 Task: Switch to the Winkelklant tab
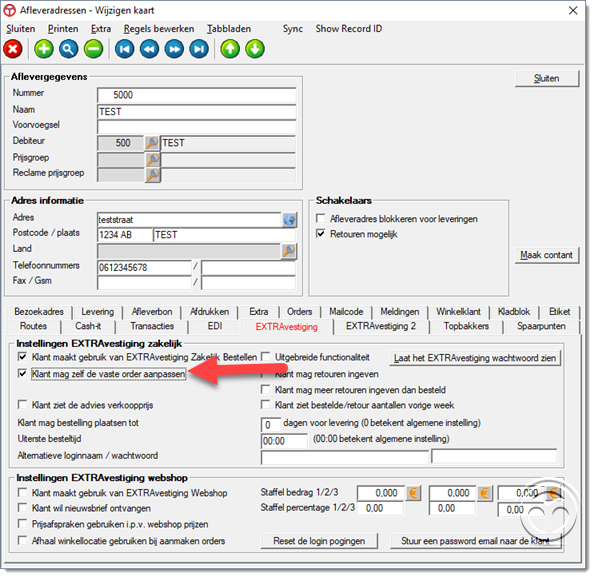(x=458, y=312)
